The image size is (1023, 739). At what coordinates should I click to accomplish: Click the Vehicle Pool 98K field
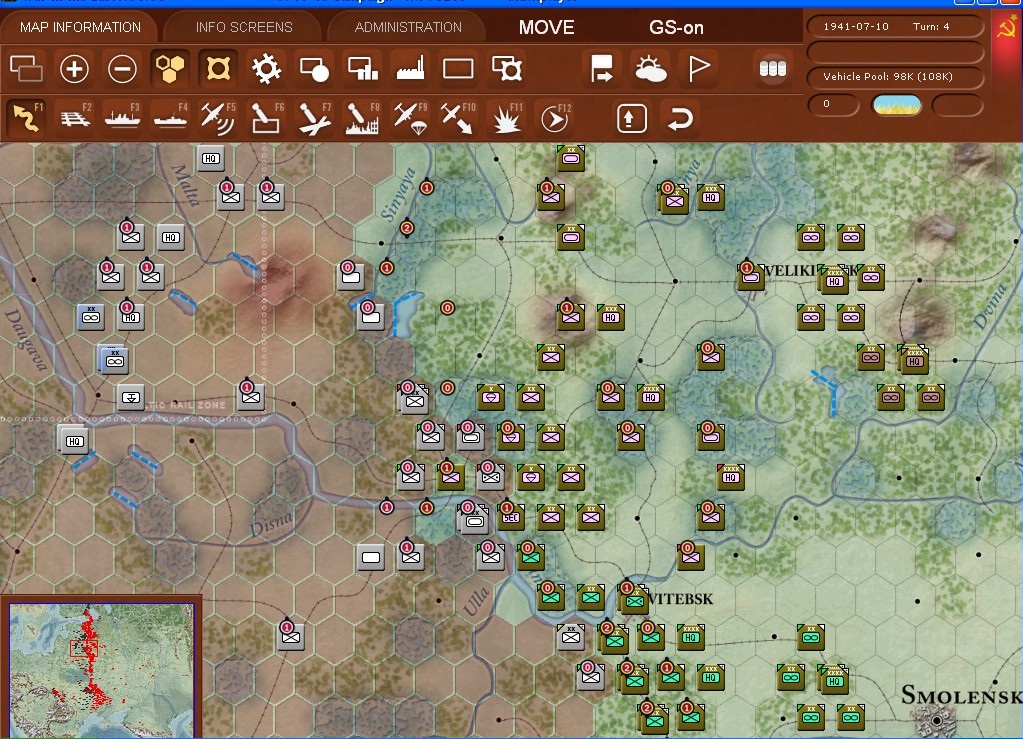(894, 76)
